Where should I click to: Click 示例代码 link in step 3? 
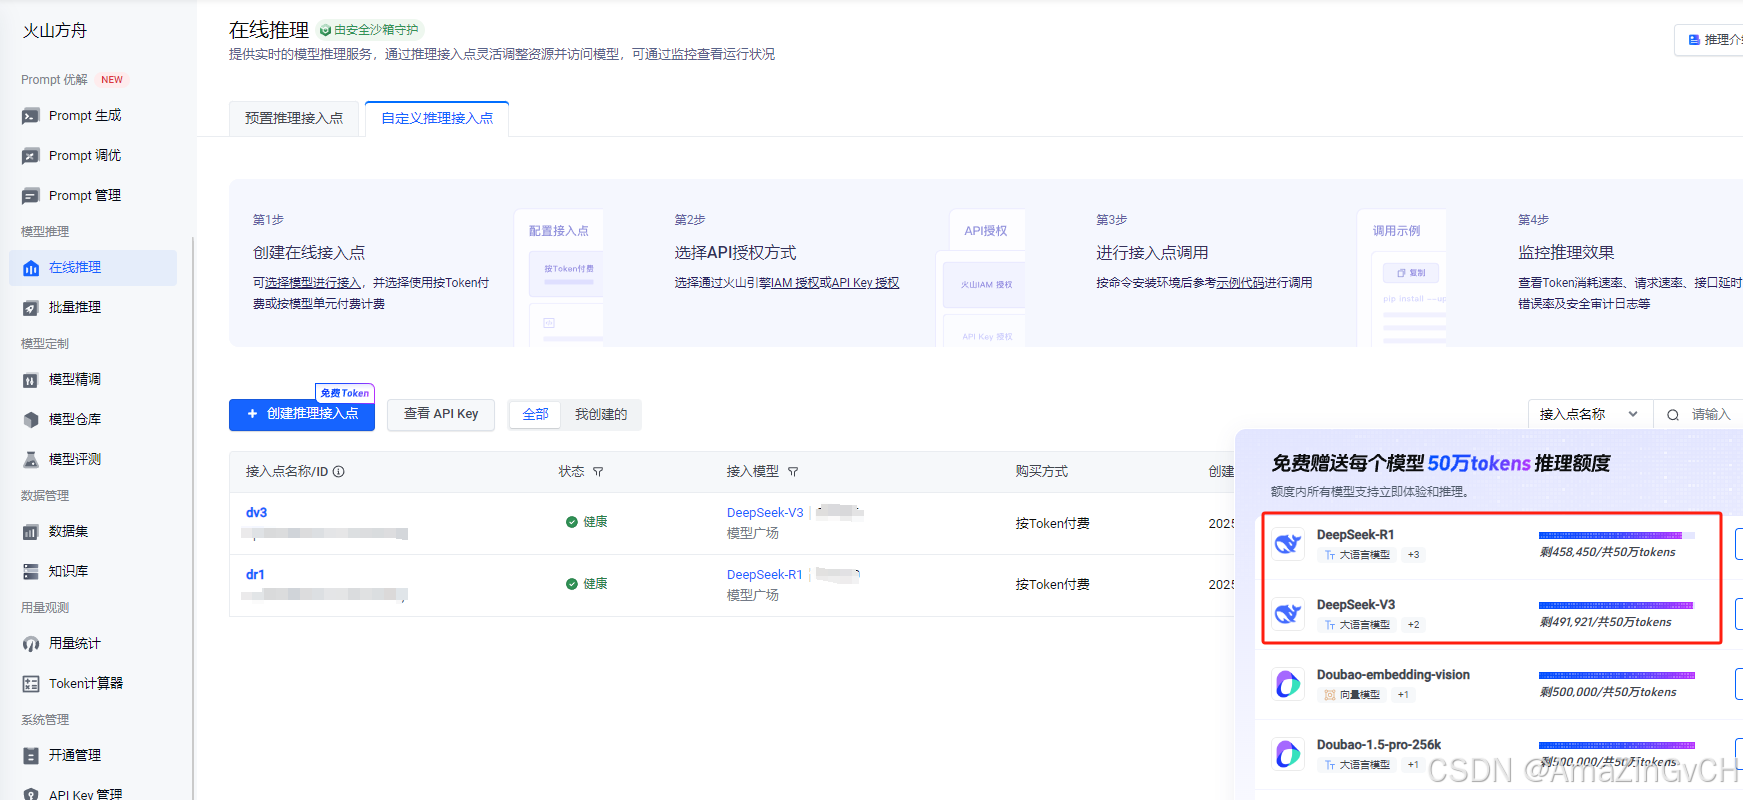click(x=1240, y=284)
